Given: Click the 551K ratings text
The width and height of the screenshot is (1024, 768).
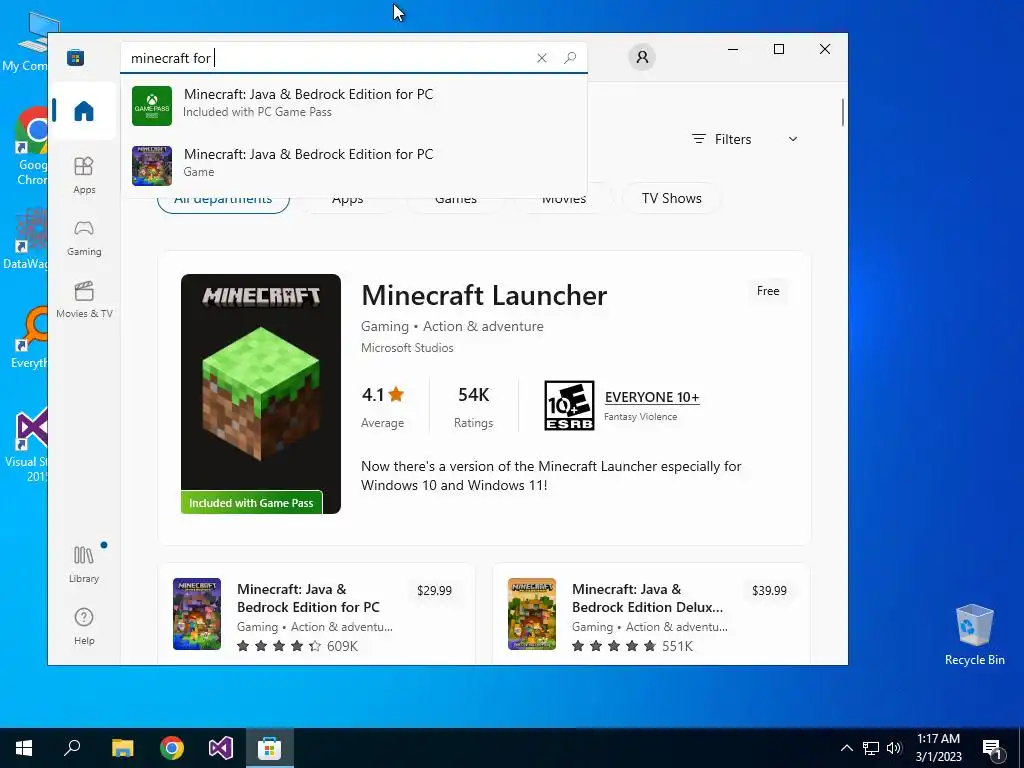Looking at the screenshot, I should point(677,646).
